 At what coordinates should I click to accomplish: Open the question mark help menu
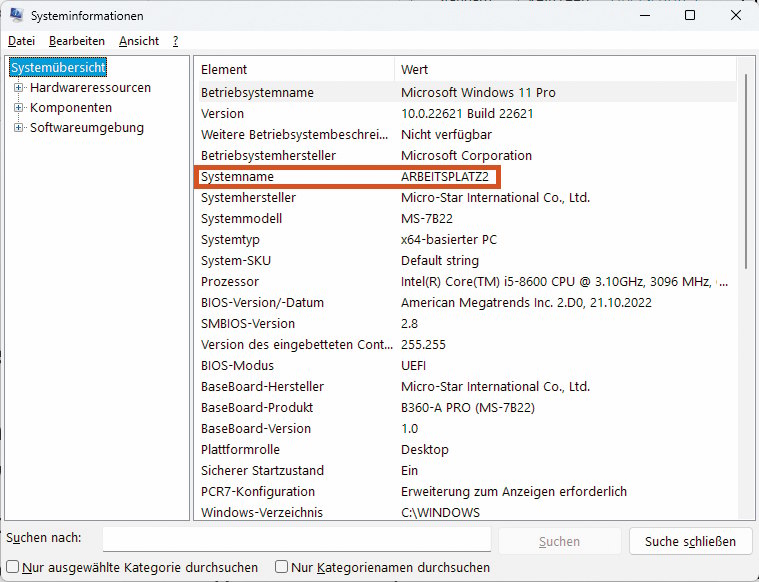pyautogui.click(x=175, y=41)
